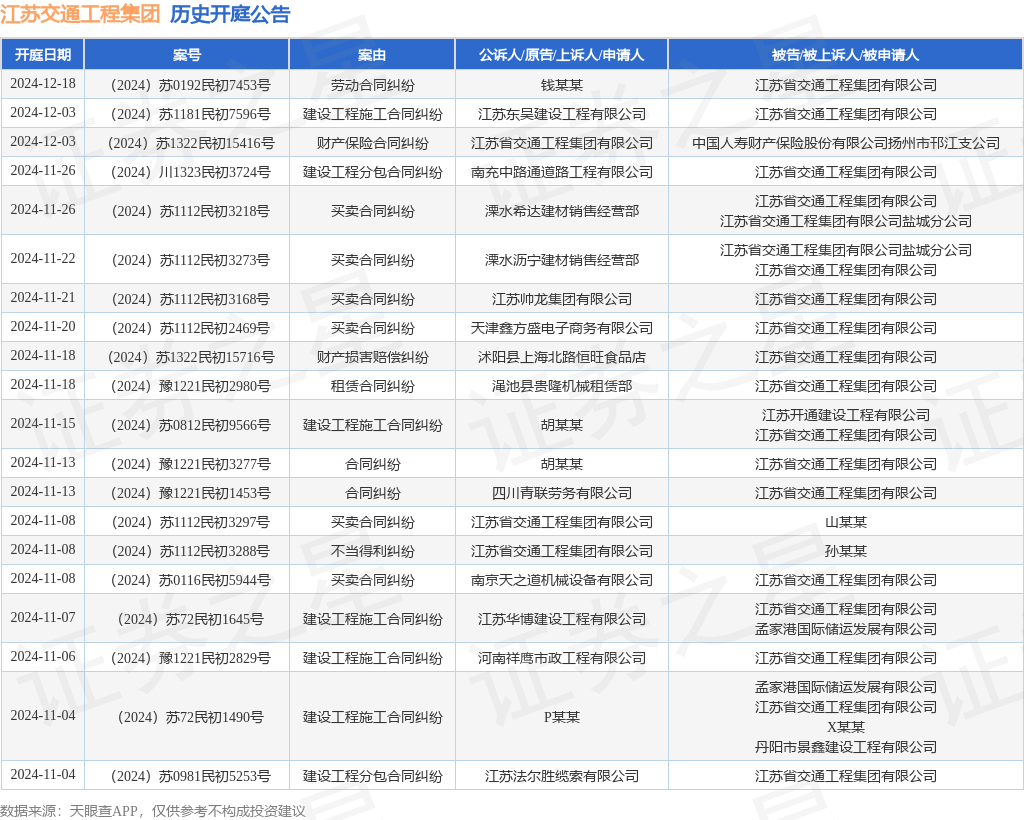This screenshot has width=1024, height=820.
Task: Click plaintiff 四川青联劳务有限公司
Action: coord(562,493)
